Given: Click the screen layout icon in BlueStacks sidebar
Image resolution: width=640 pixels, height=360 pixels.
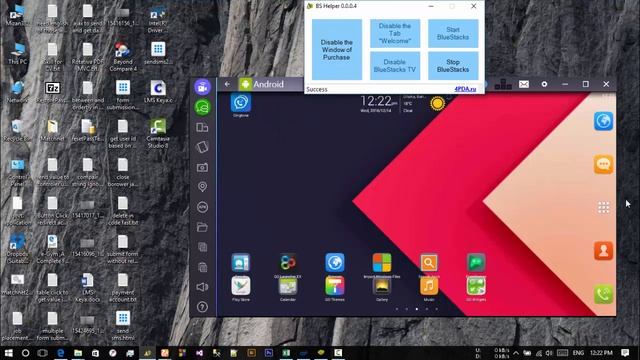Looking at the screenshot, I should point(202,127).
